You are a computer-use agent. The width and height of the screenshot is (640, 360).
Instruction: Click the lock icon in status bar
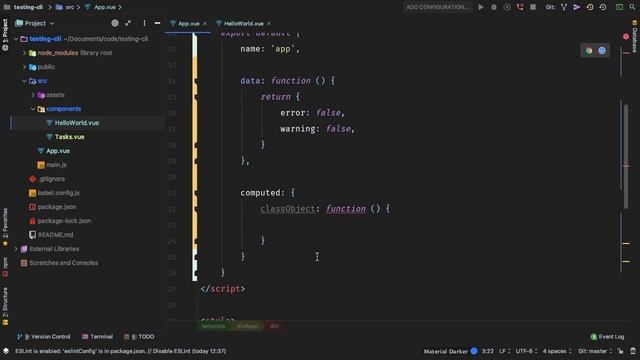pos(620,351)
